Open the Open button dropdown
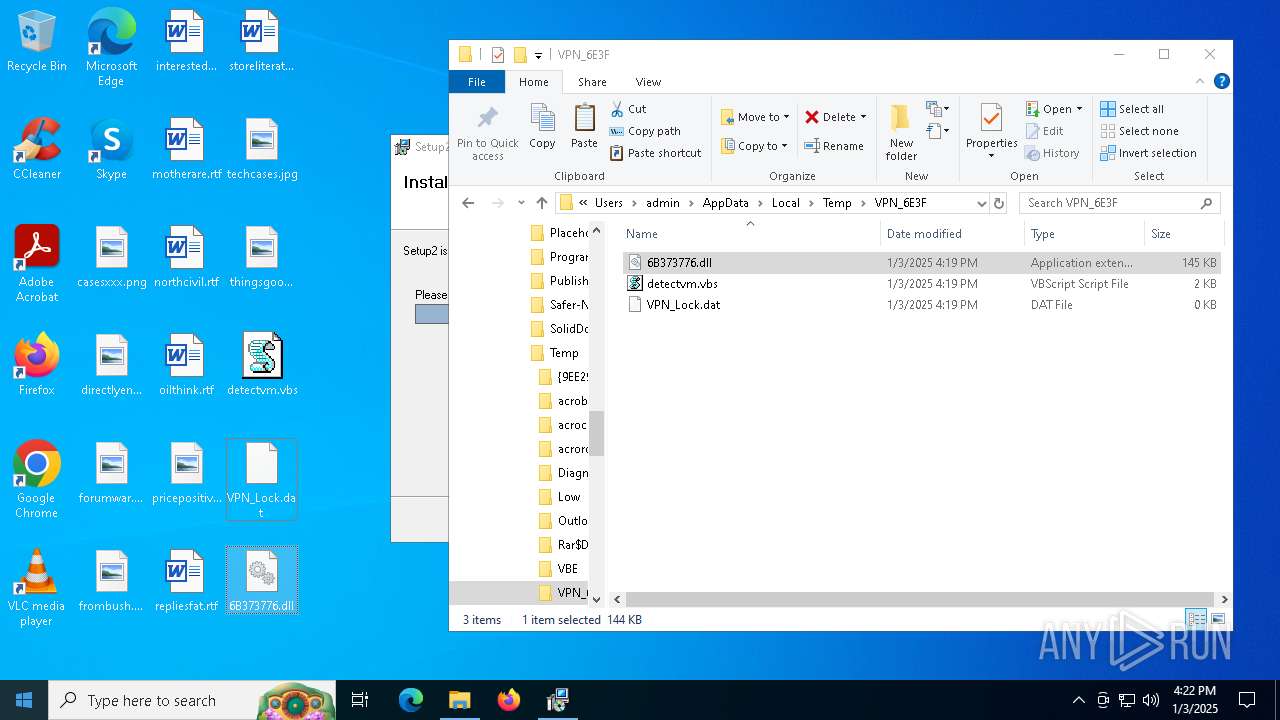 coord(1080,109)
